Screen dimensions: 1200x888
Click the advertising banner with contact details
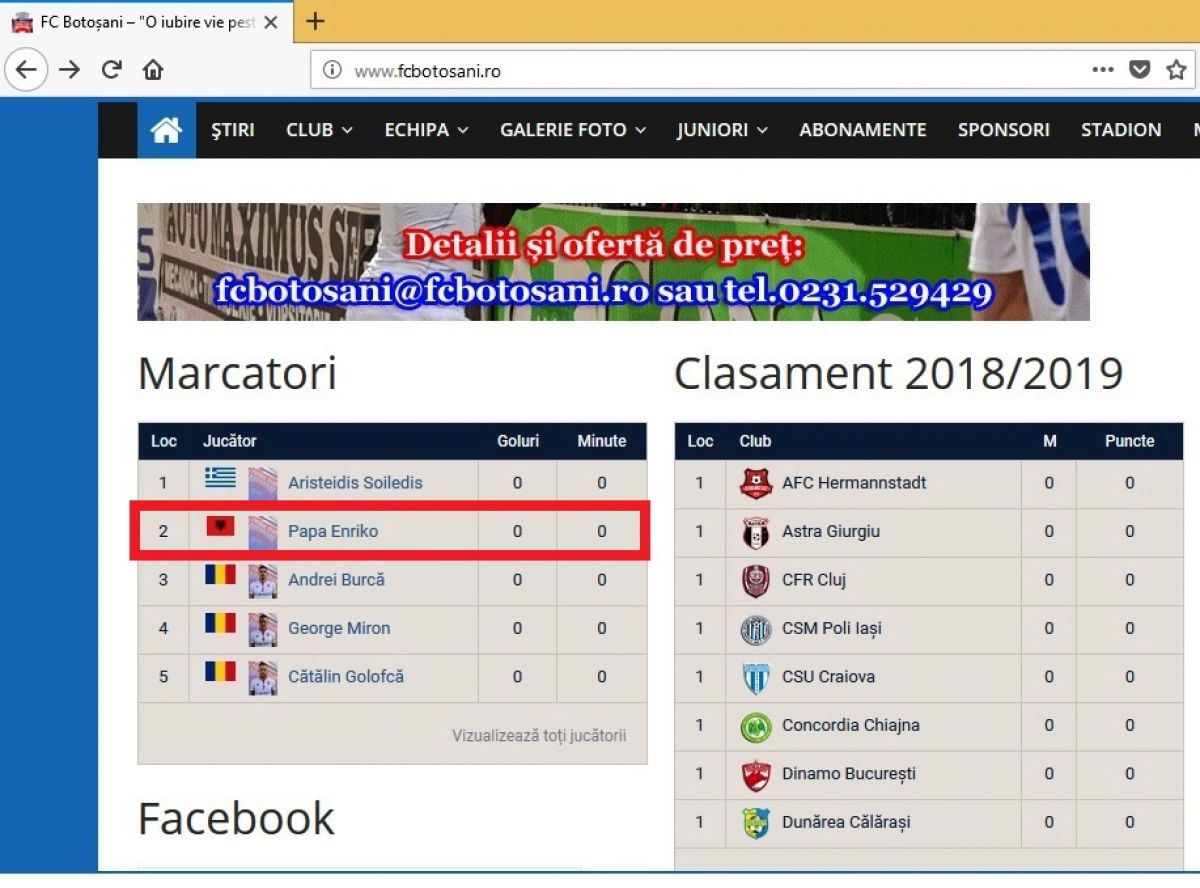click(613, 262)
